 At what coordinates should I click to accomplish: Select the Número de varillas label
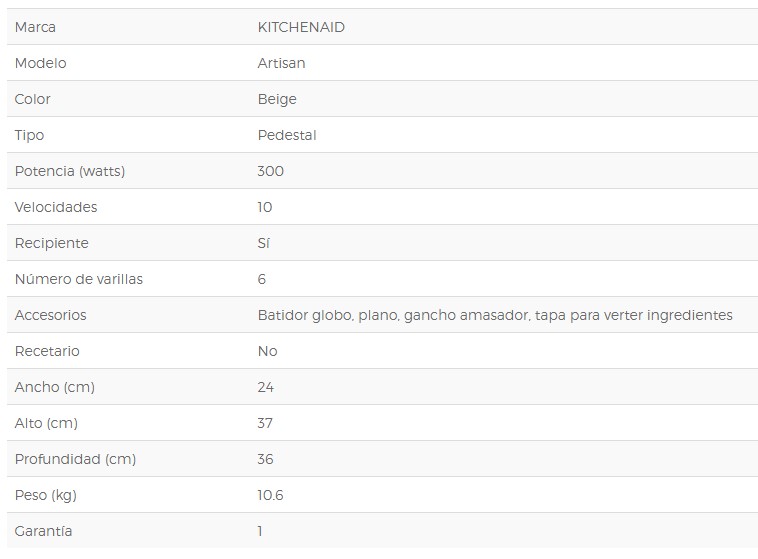point(79,279)
